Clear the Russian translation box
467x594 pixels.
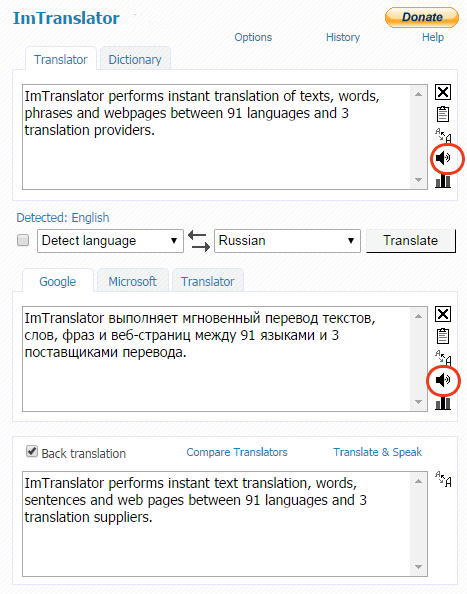(443, 314)
